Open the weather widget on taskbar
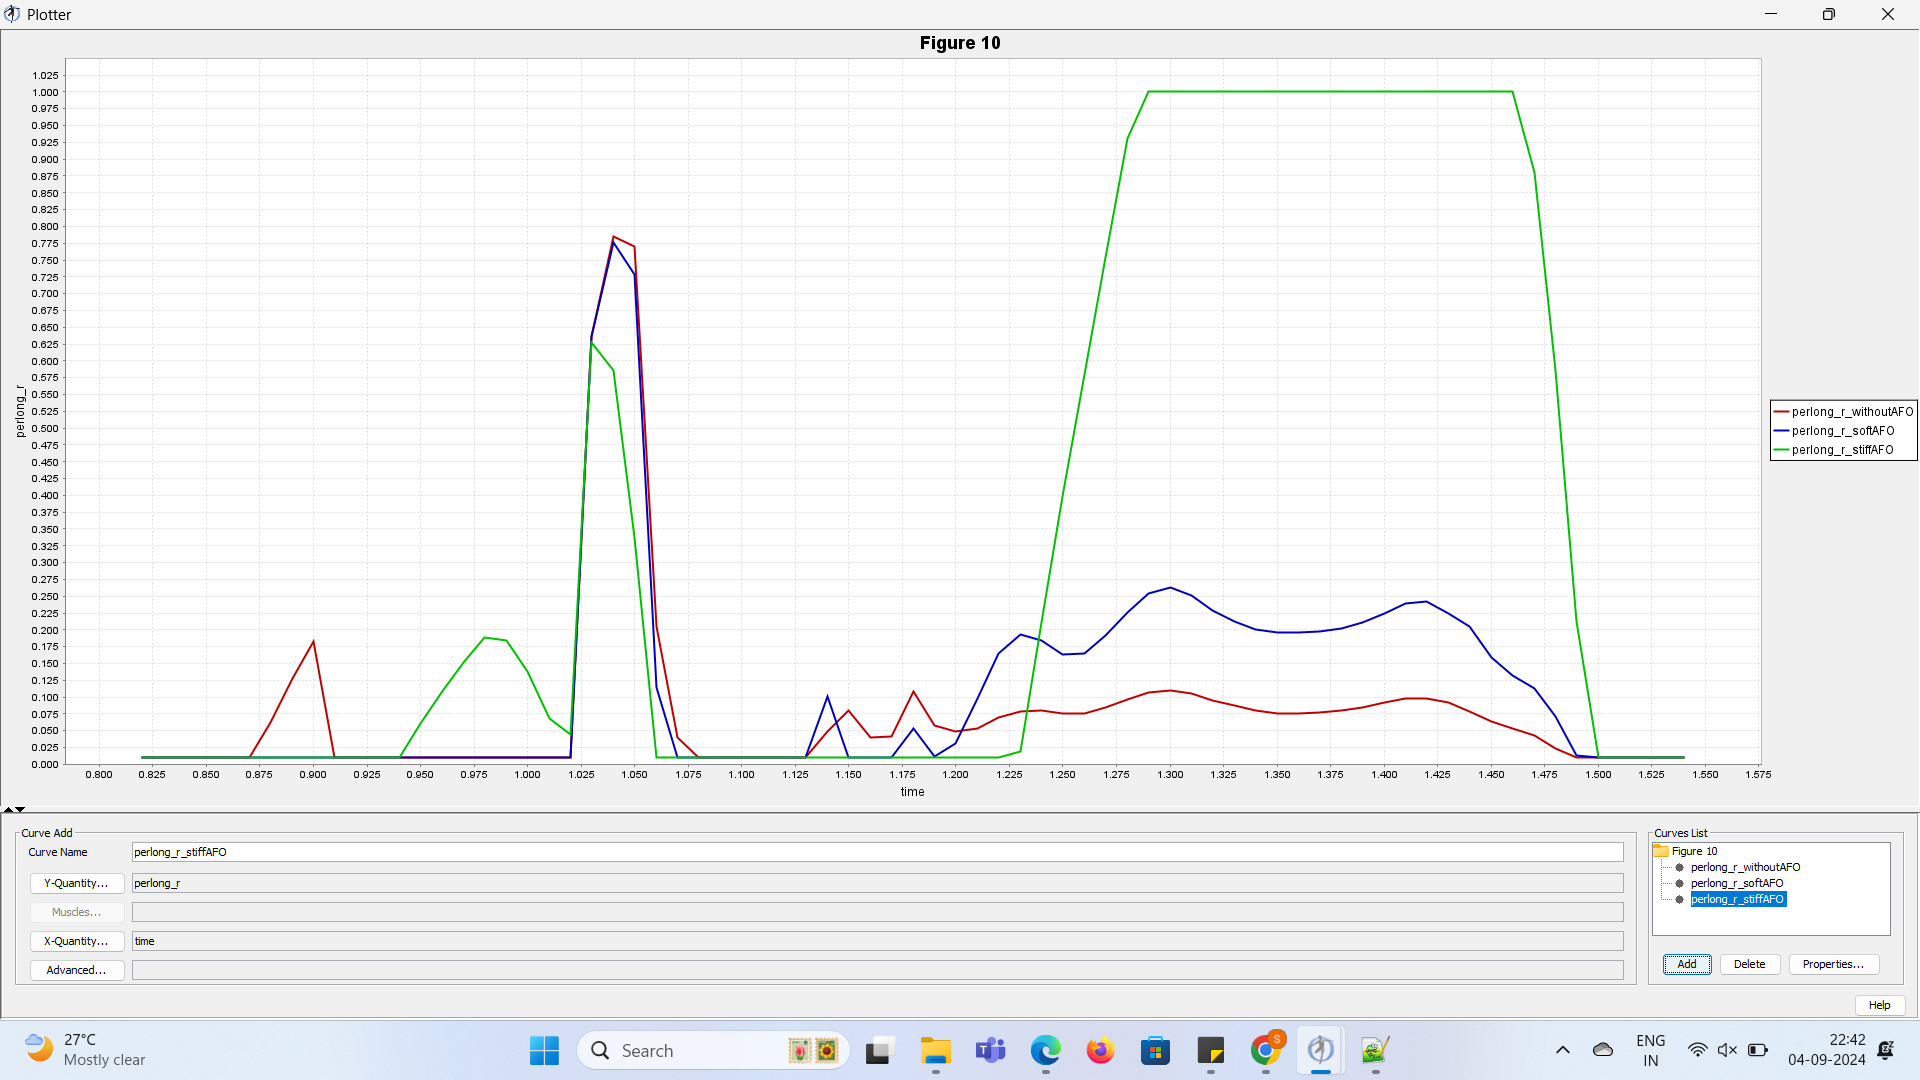Viewport: 1920px width, 1080px height. 85,1050
